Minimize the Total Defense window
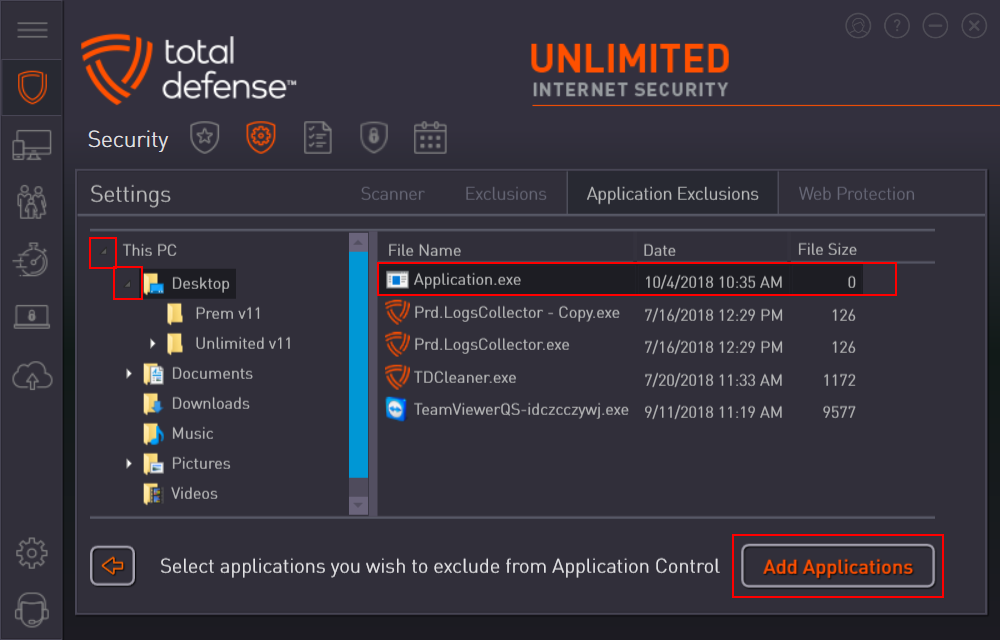 click(x=935, y=26)
